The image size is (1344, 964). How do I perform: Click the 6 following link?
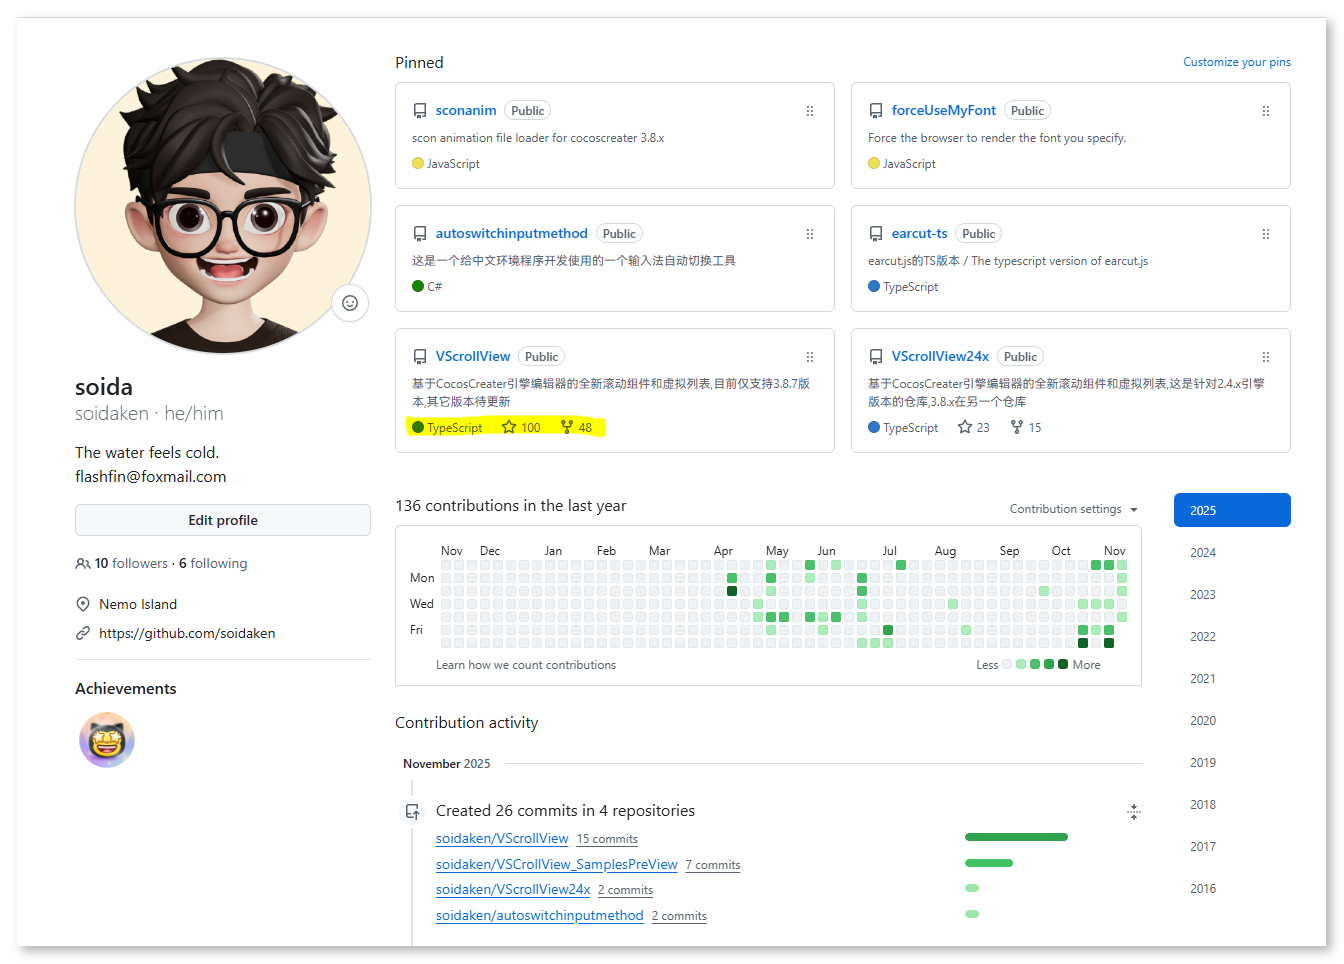[213, 563]
